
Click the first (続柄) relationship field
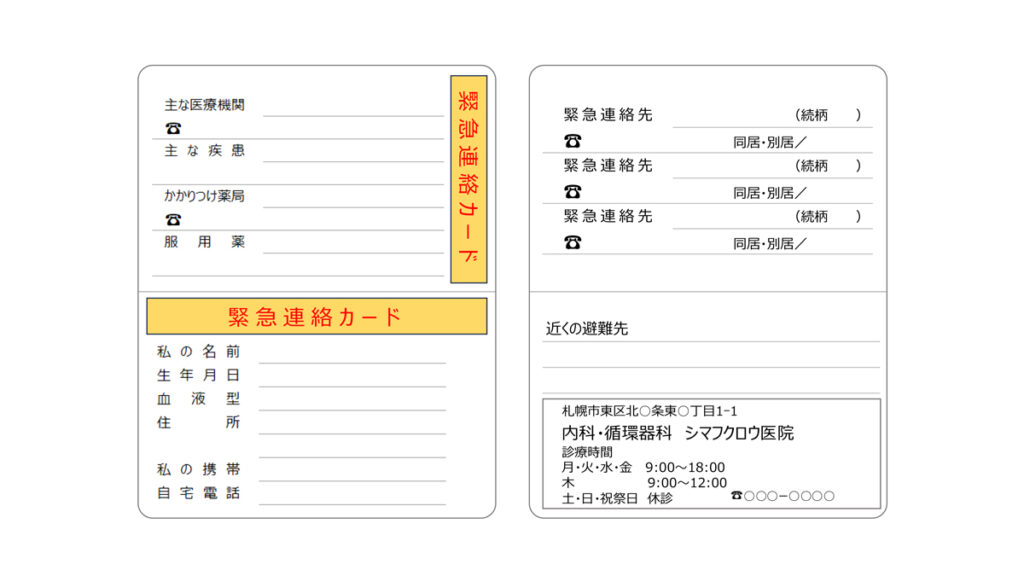[828, 115]
